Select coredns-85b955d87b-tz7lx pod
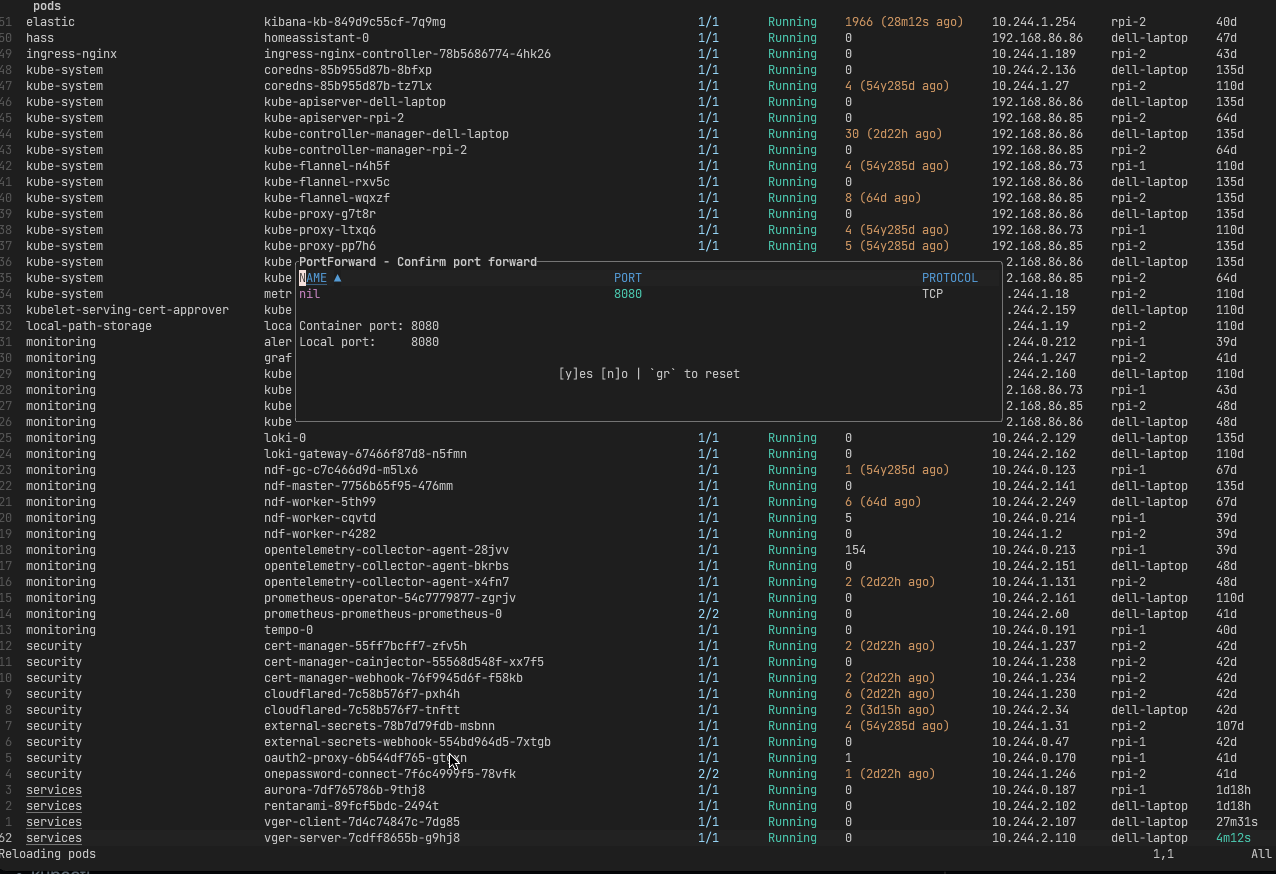1276x874 pixels. click(348, 86)
